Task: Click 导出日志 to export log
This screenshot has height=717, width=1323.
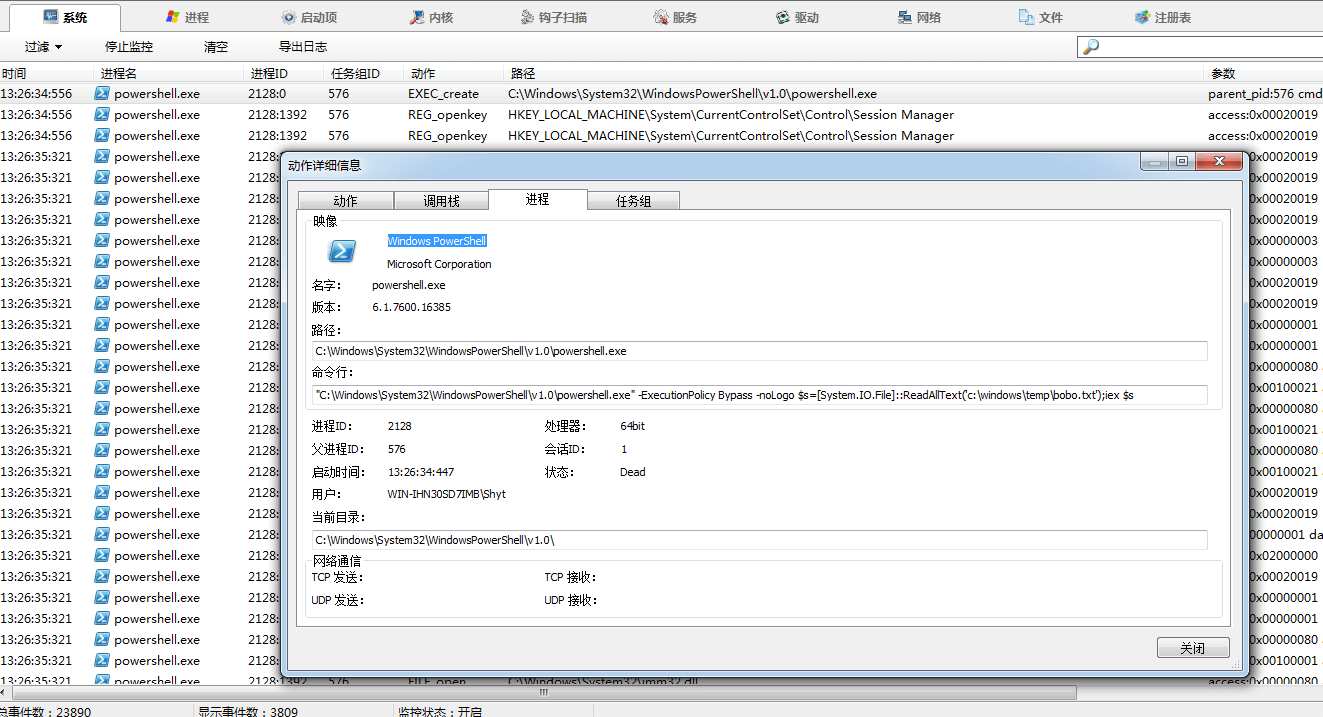Action: (x=303, y=47)
